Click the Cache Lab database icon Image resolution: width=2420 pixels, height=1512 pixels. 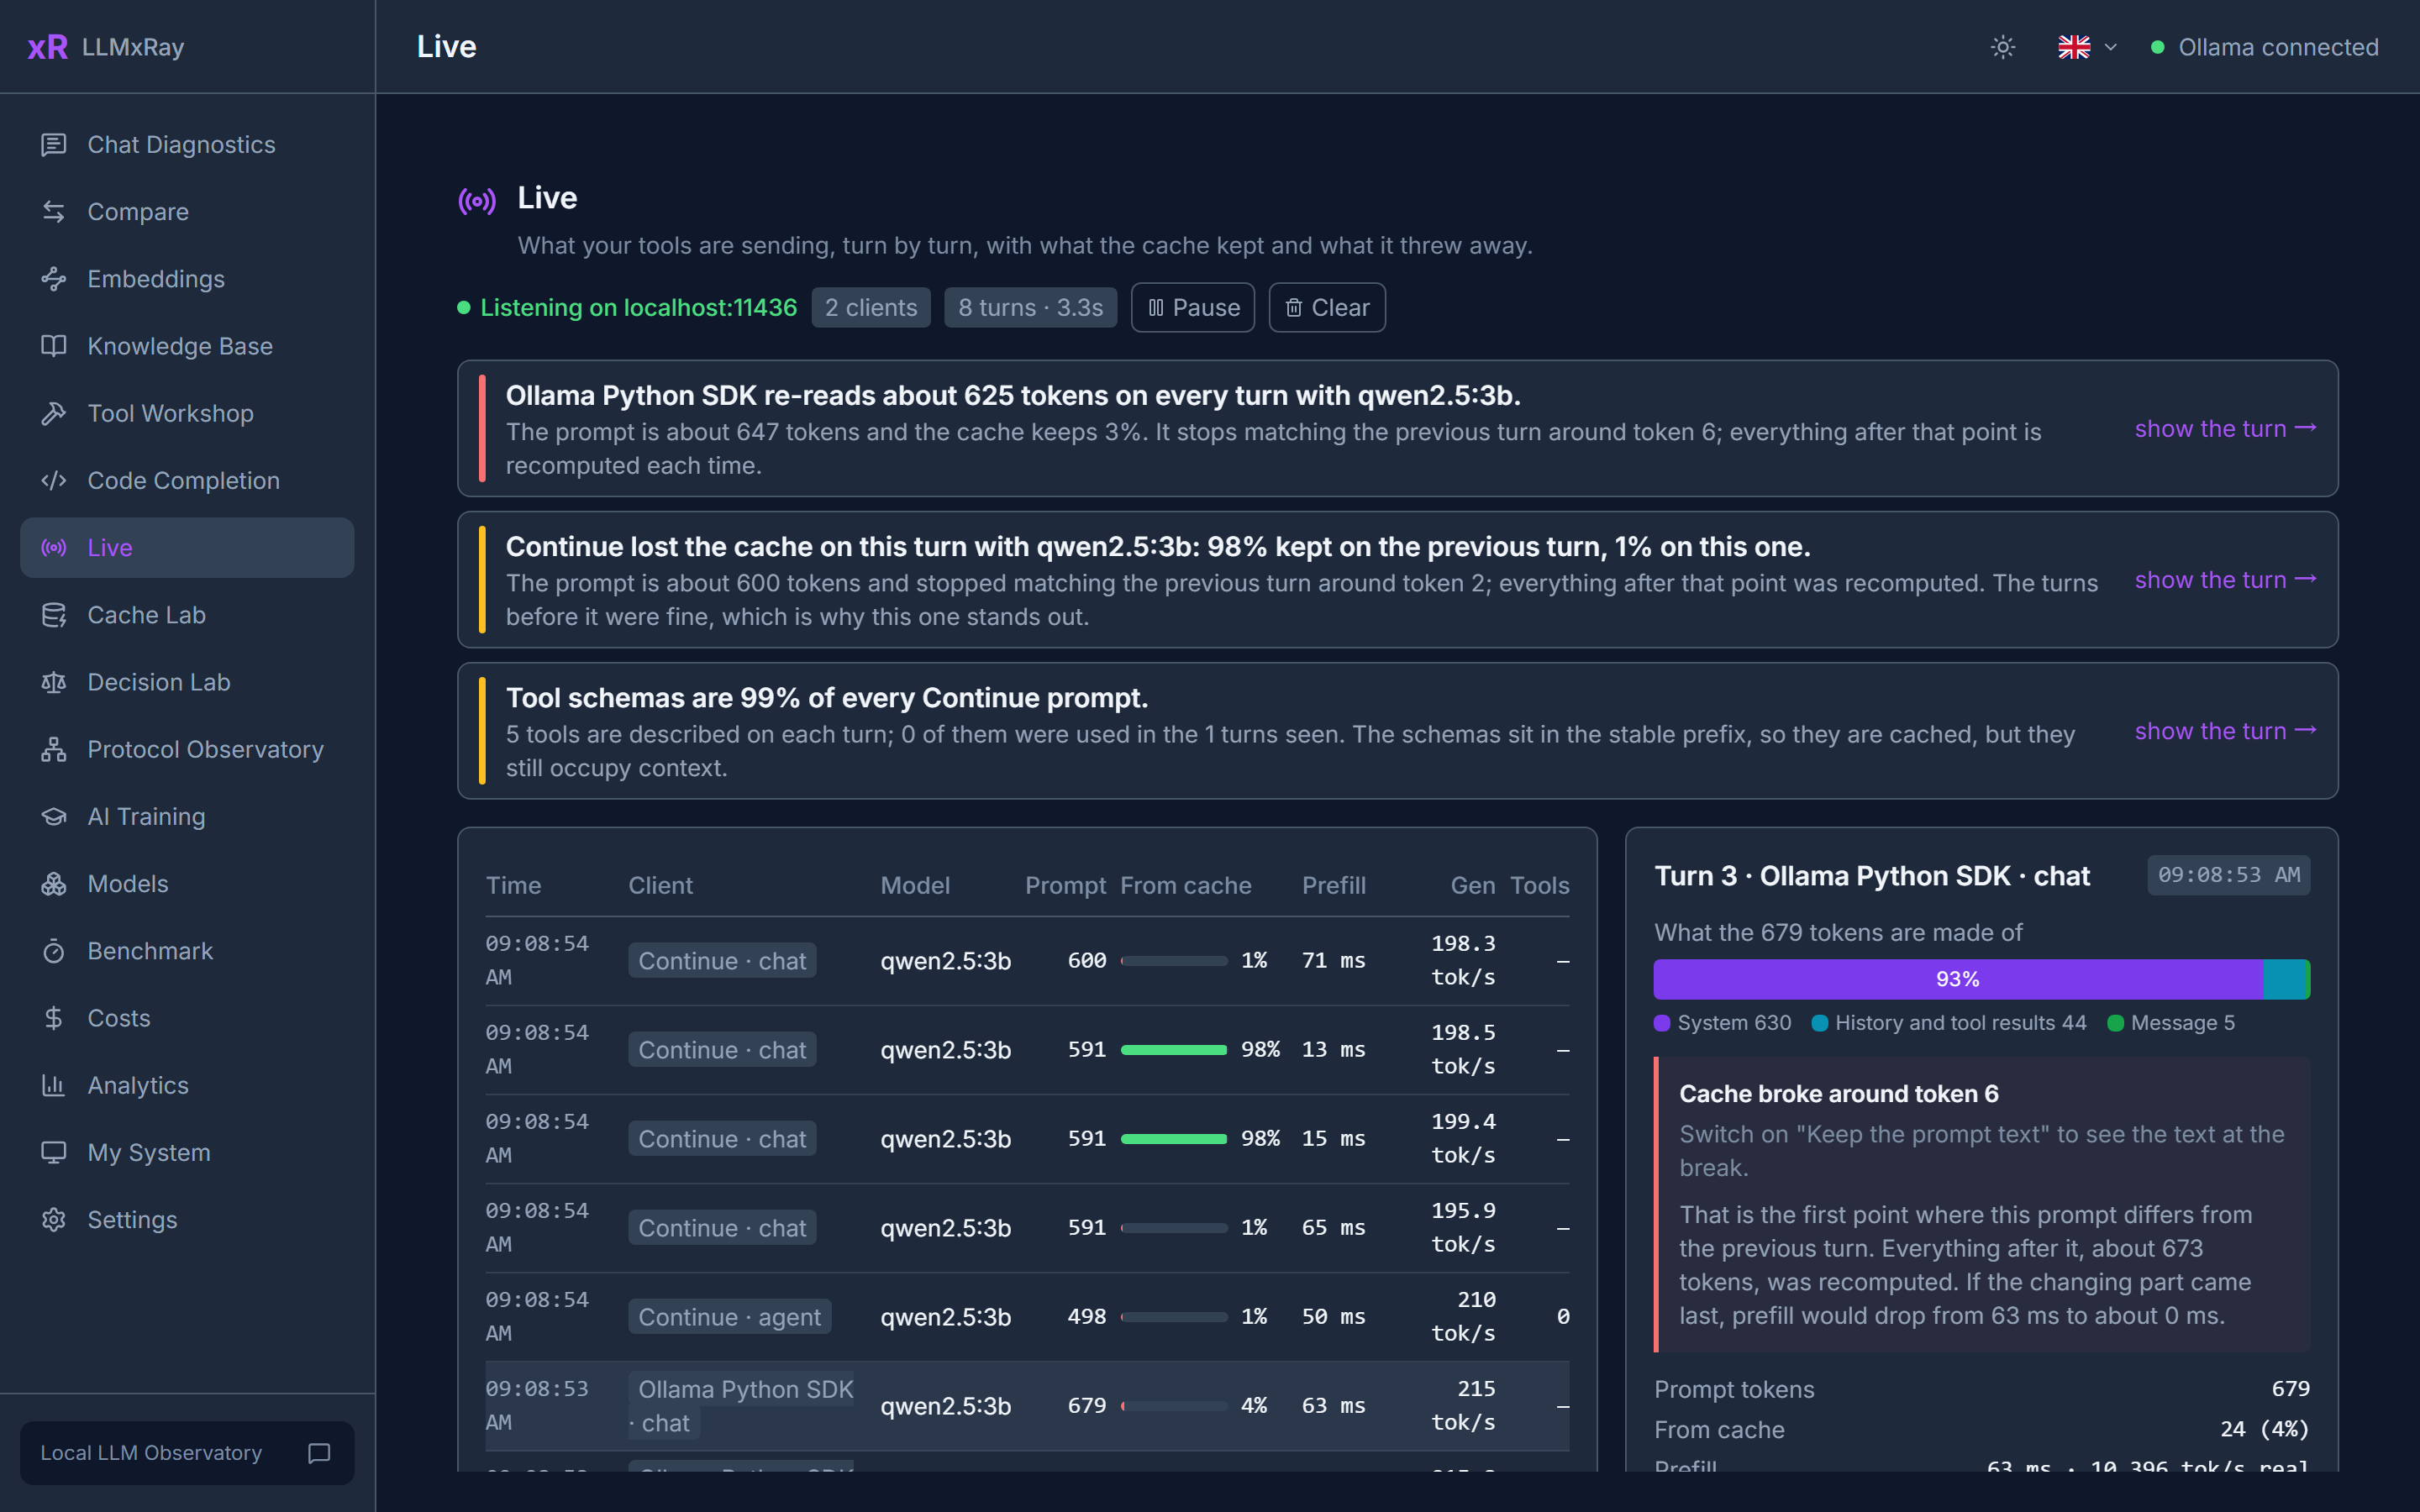coord(54,615)
